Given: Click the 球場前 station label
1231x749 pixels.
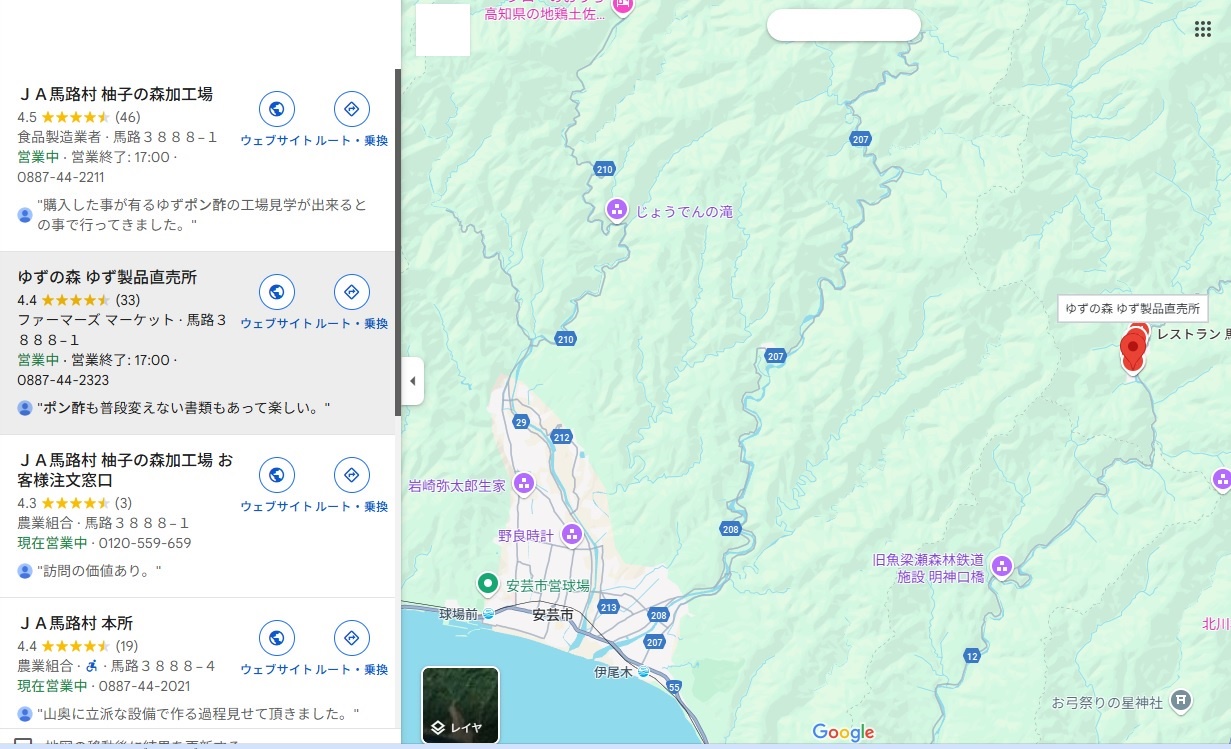Looking at the screenshot, I should pyautogui.click(x=460, y=614).
